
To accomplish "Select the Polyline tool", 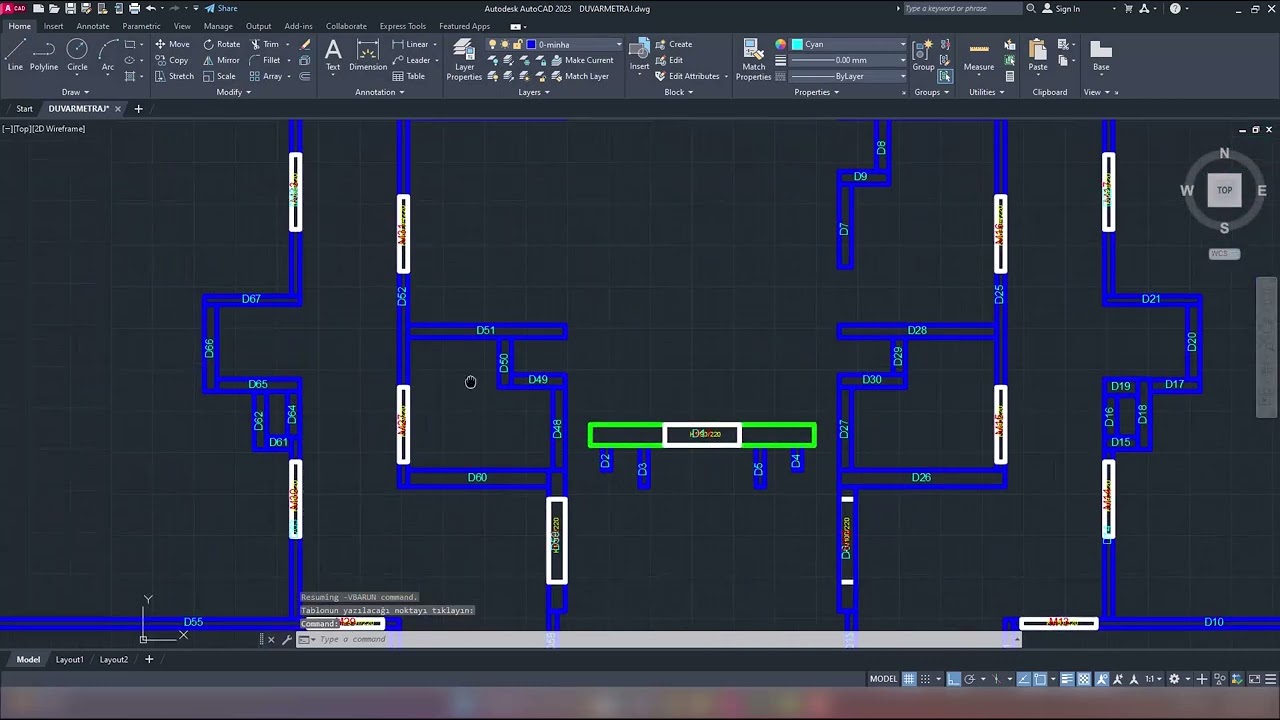I will tap(44, 54).
